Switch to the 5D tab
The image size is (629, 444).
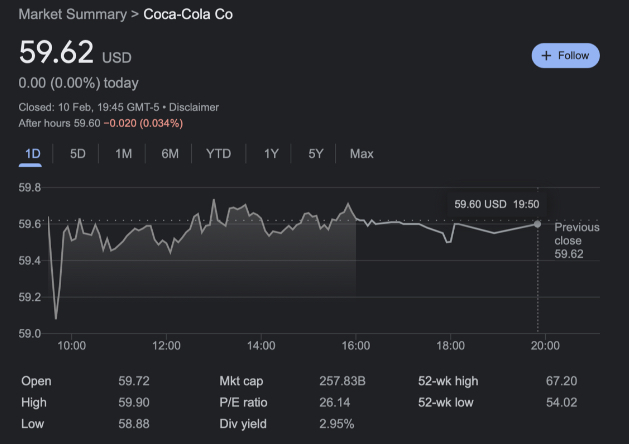pyautogui.click(x=77, y=154)
